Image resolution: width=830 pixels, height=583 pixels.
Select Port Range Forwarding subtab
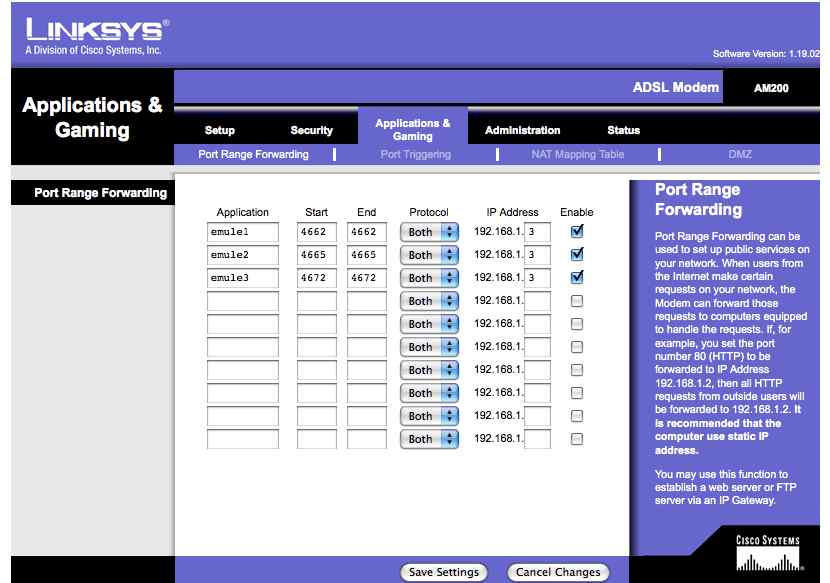click(254, 155)
